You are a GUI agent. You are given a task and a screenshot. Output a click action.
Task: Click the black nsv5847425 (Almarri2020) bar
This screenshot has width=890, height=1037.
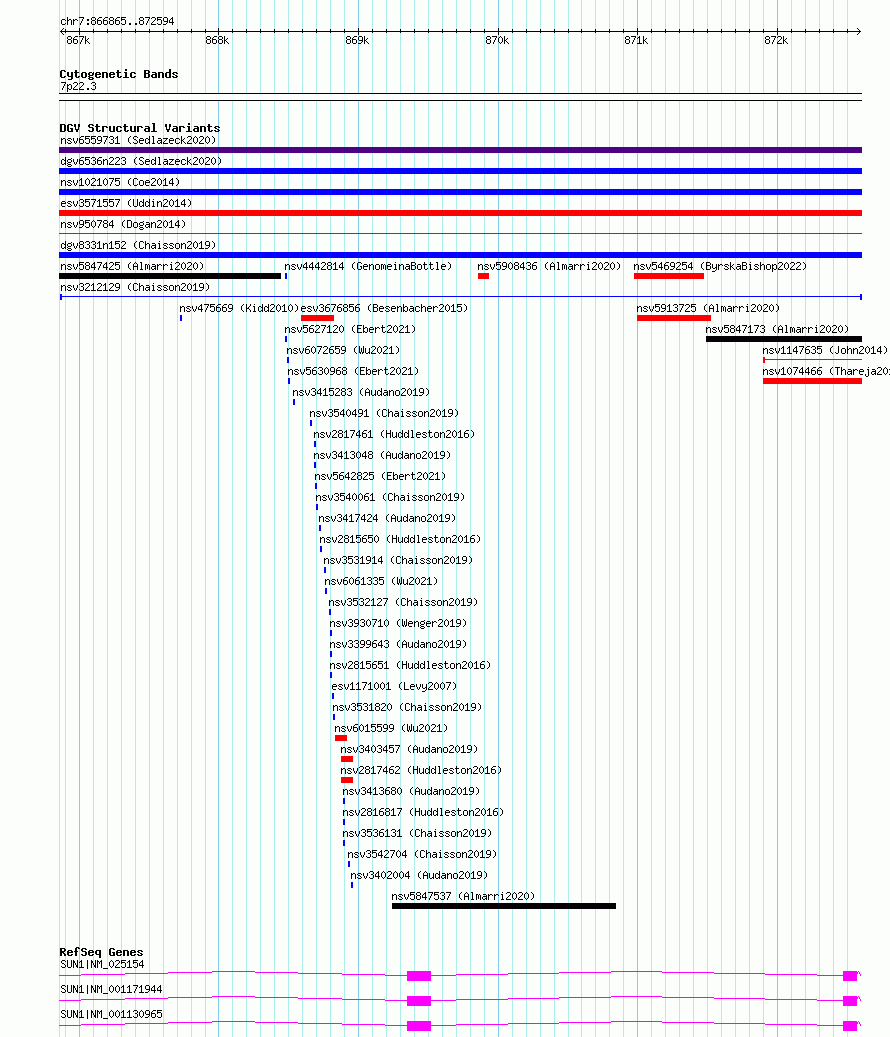point(170,276)
